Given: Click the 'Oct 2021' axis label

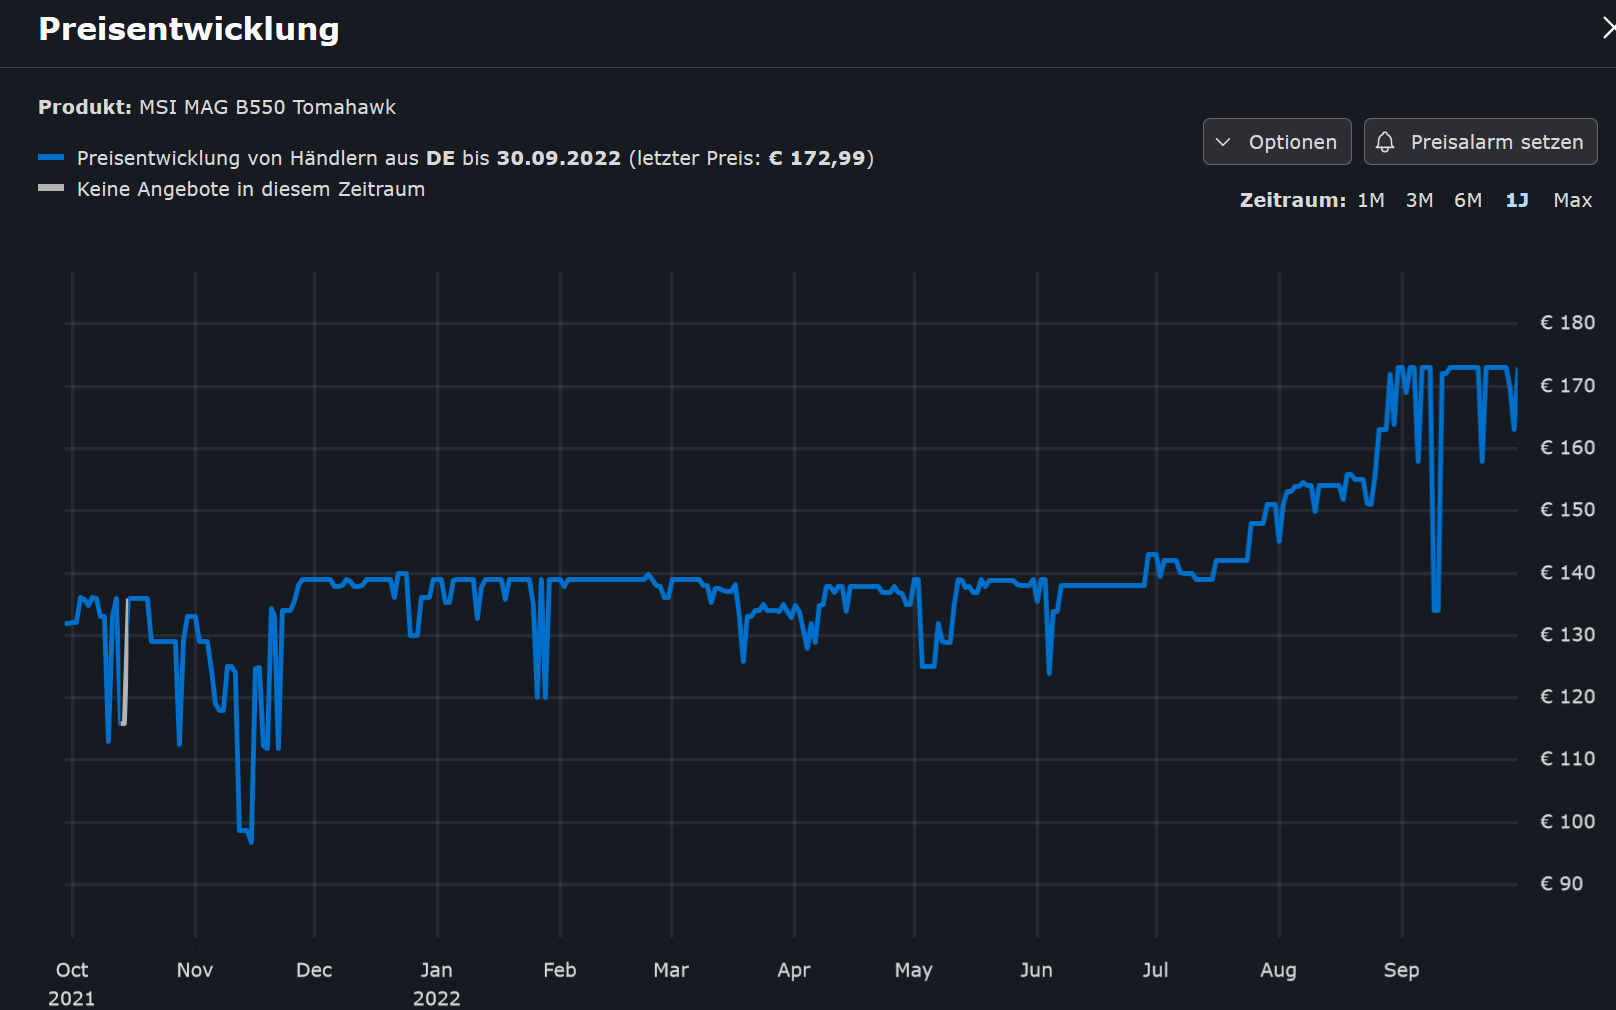Looking at the screenshot, I should pyautogui.click(x=72, y=983).
